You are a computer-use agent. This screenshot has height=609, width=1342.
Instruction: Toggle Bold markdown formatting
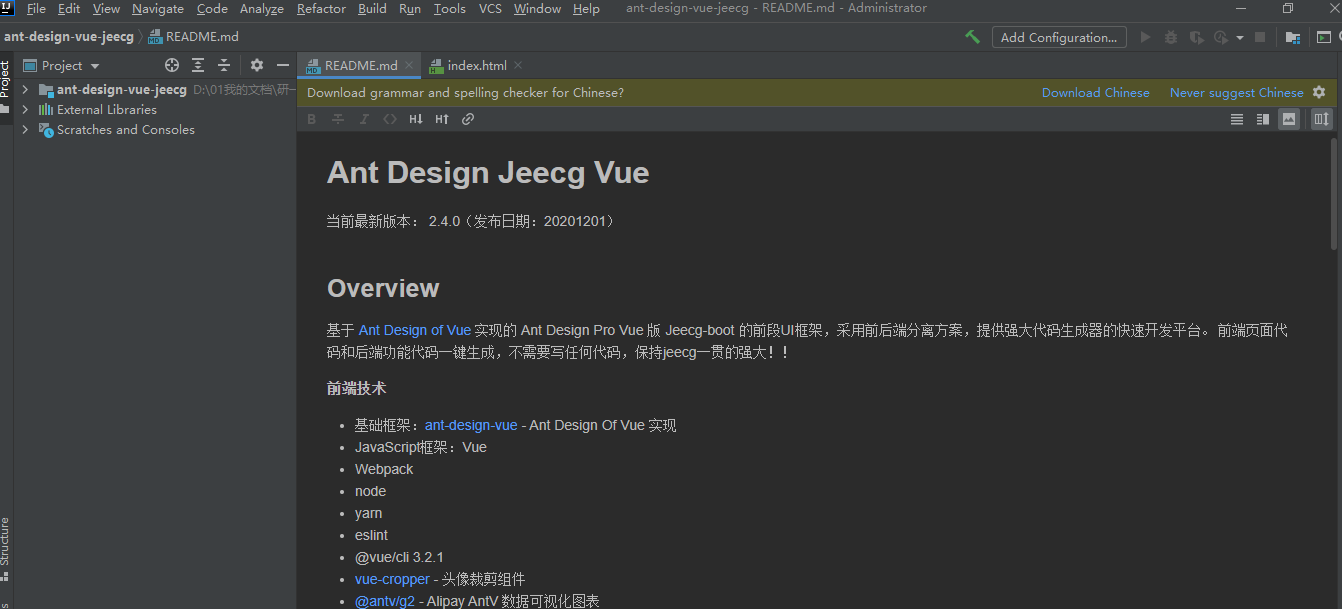click(311, 119)
